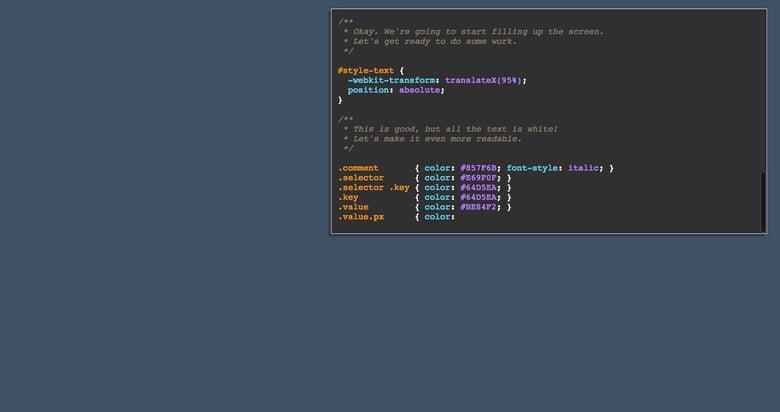Click the absolute value
Image resolution: width=780 pixels, height=412 pixels.
point(420,90)
